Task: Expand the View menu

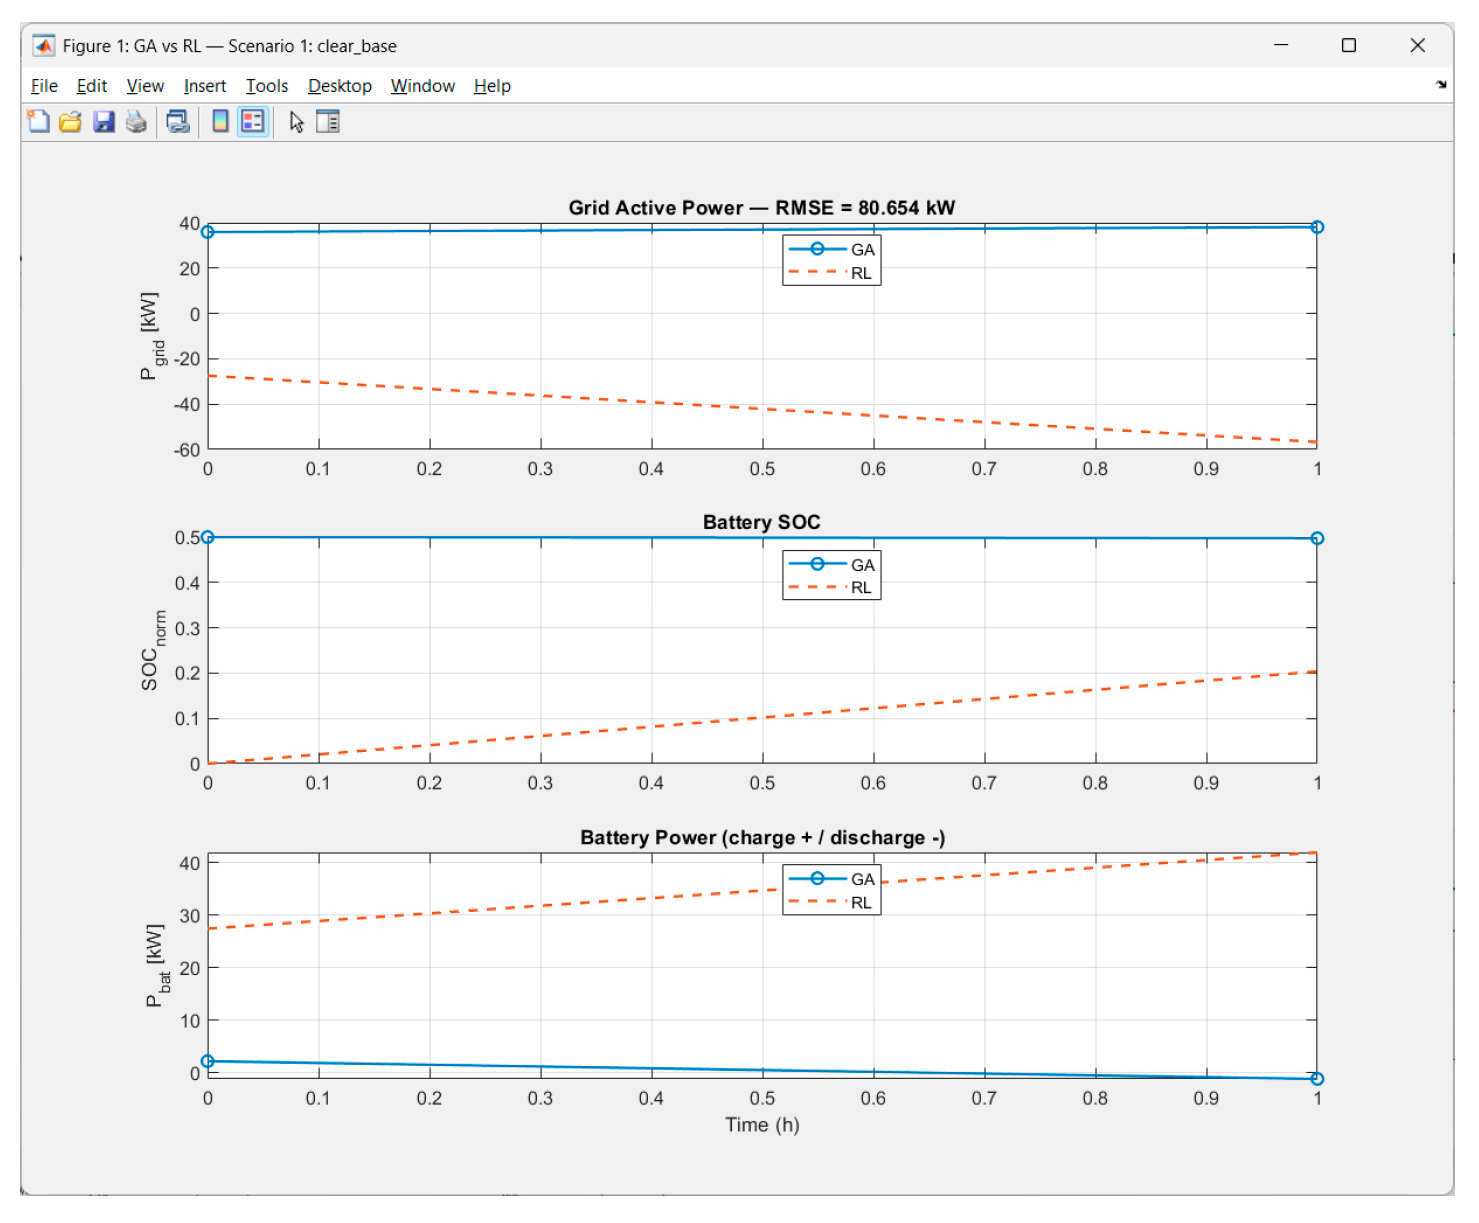Action: [x=145, y=86]
